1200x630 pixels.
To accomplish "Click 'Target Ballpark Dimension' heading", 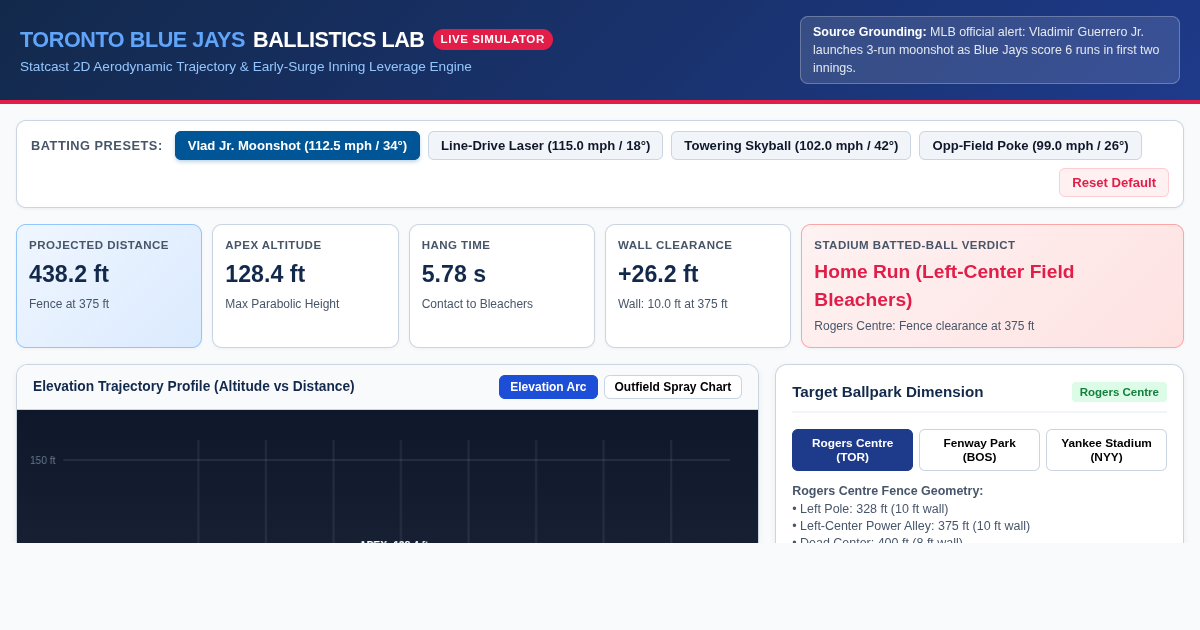I will 888,392.
